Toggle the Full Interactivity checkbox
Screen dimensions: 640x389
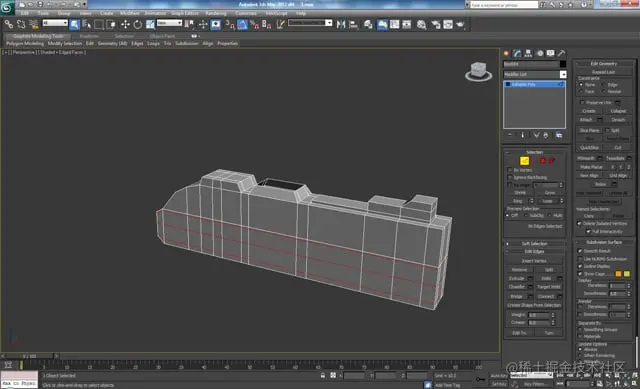click(x=588, y=231)
